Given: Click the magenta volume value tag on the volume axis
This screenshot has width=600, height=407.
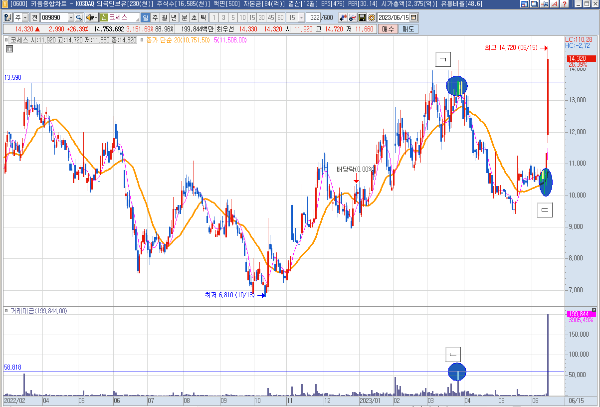Looking at the screenshot, I should click(581, 314).
